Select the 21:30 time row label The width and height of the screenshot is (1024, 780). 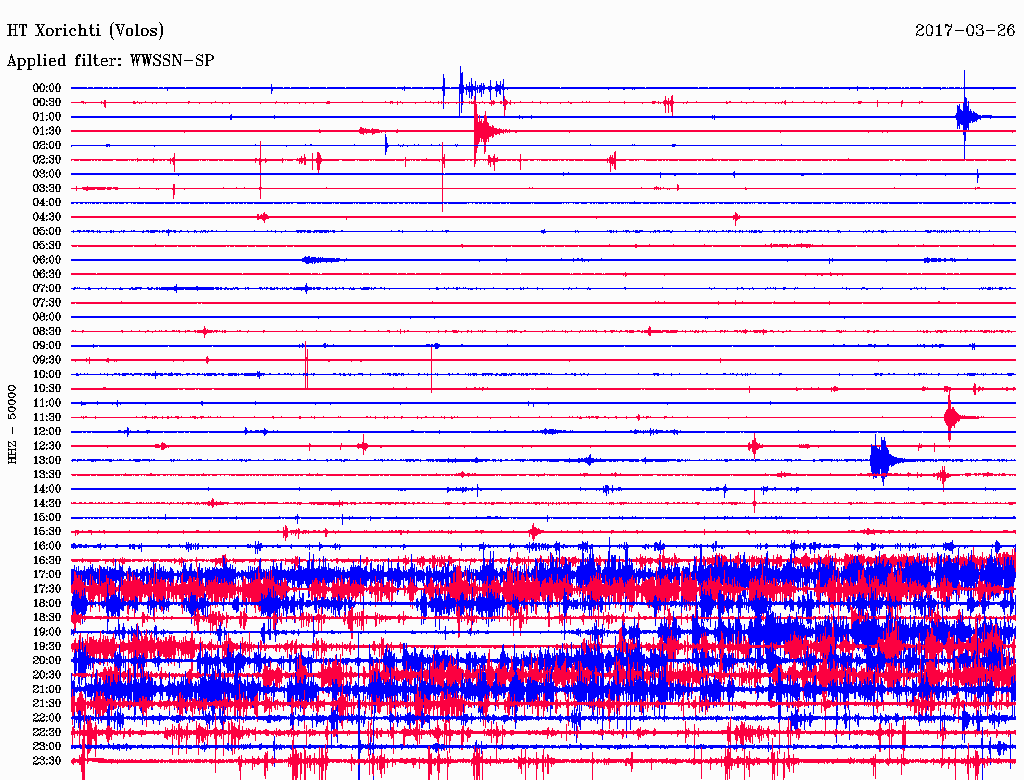47,704
